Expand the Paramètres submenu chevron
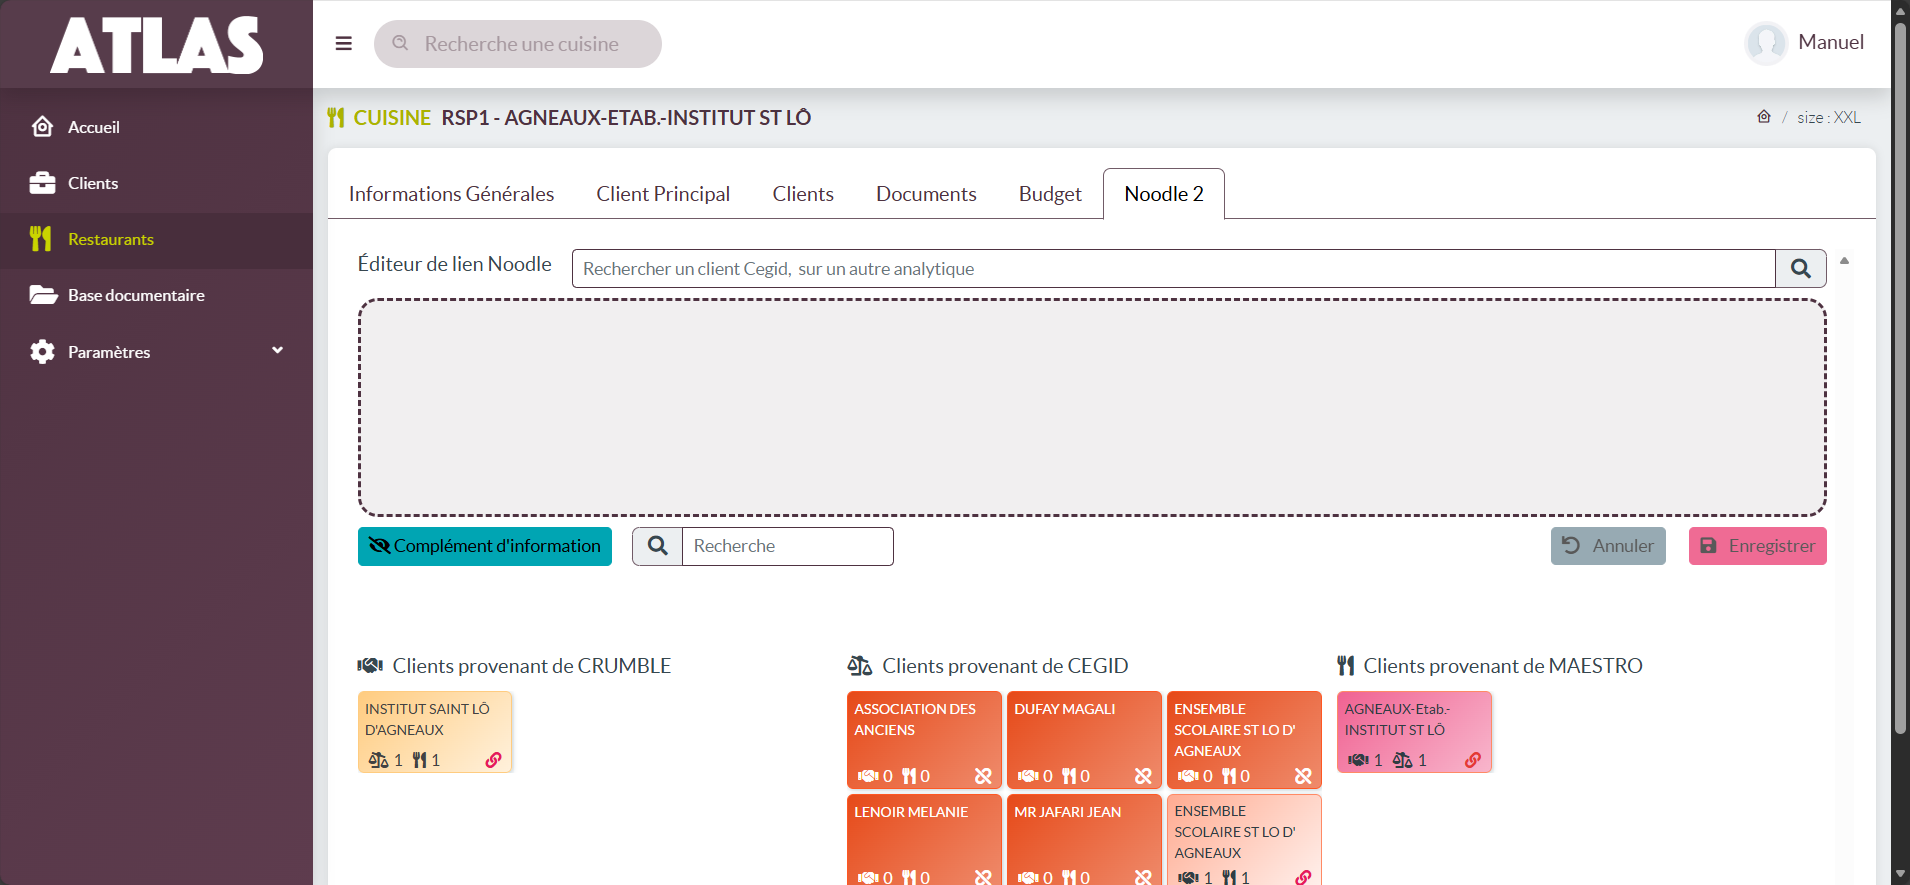 (x=277, y=350)
